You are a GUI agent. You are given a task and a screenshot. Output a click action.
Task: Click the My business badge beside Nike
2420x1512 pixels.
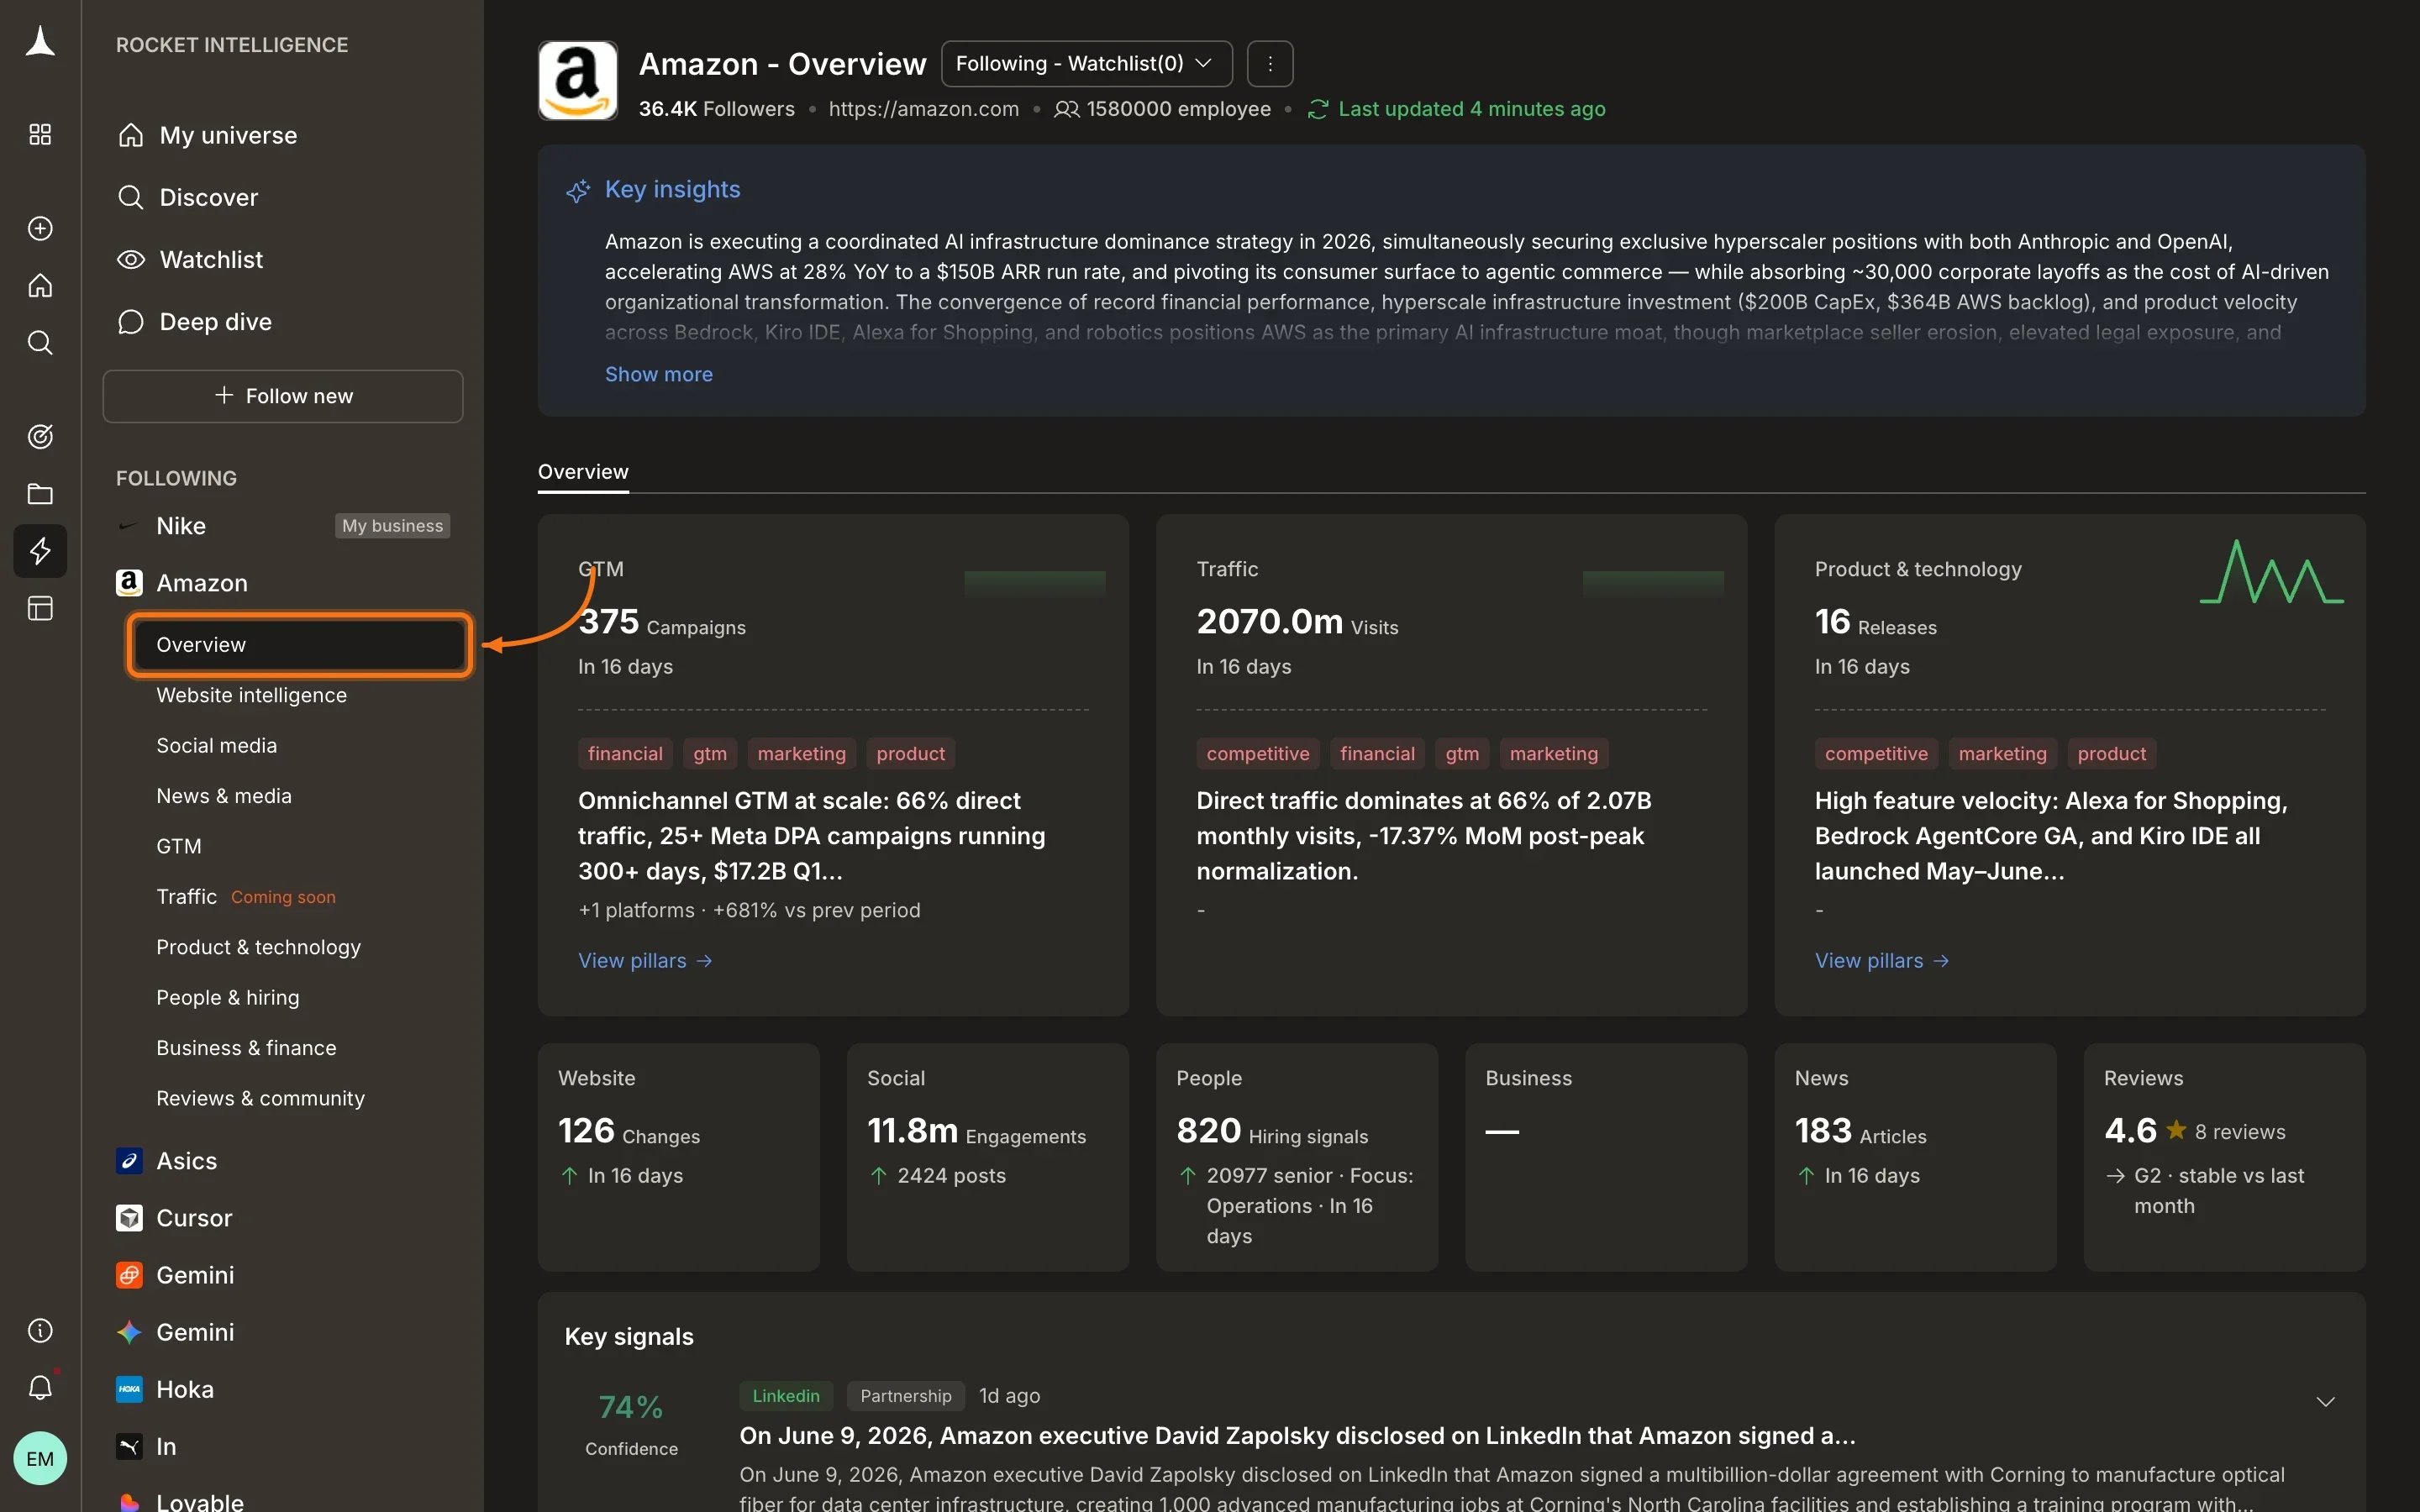point(392,526)
